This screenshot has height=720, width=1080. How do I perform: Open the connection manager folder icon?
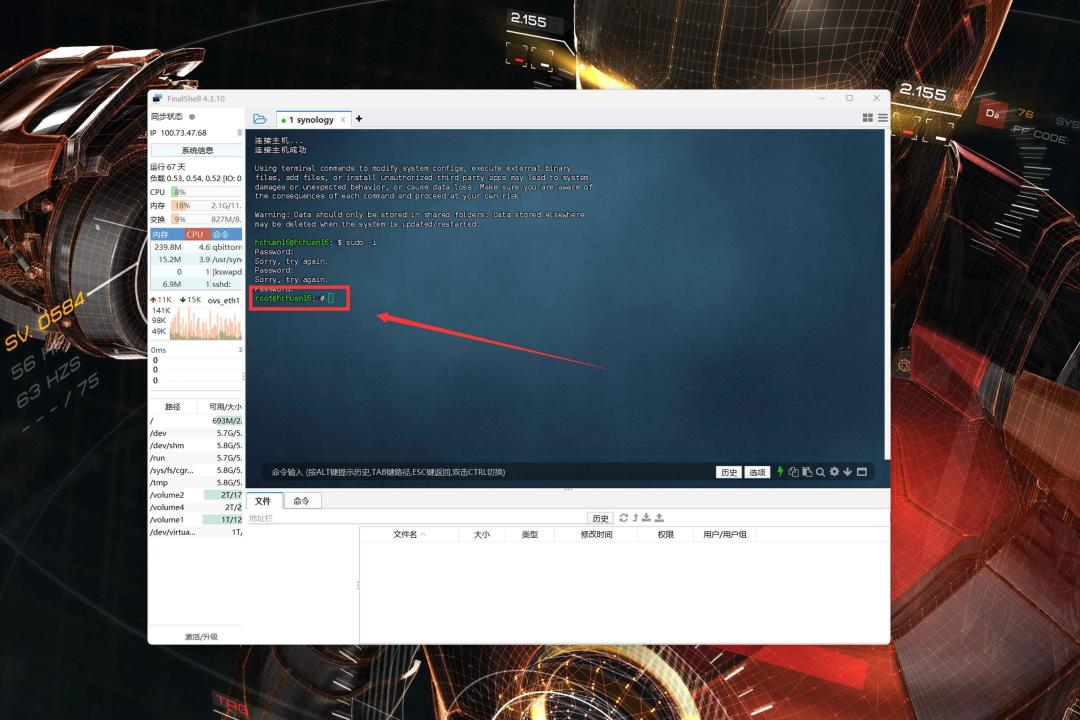259,118
